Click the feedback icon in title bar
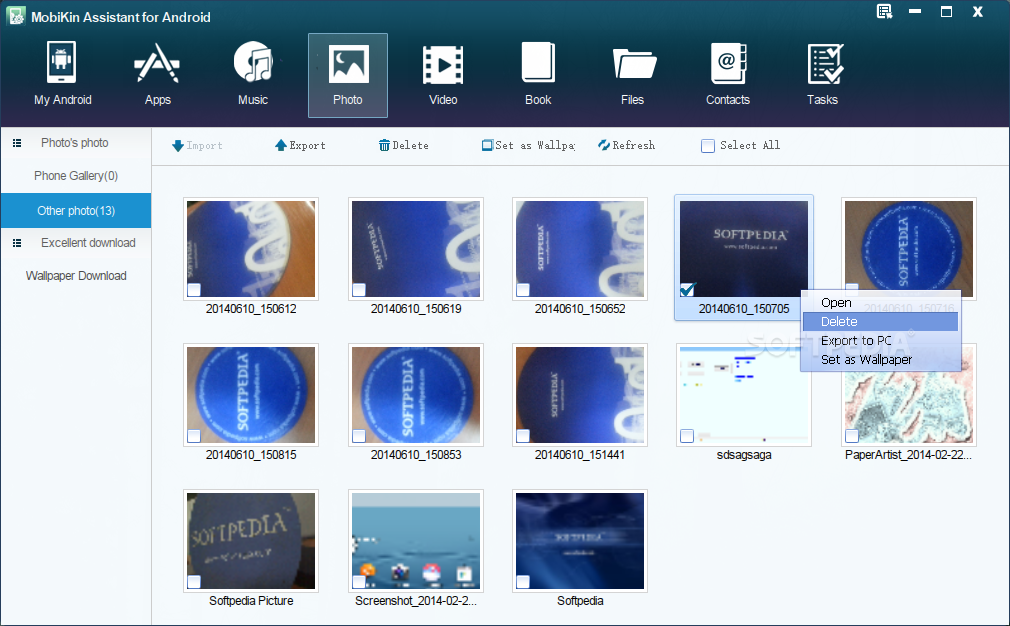The image size is (1010, 626). (x=884, y=12)
